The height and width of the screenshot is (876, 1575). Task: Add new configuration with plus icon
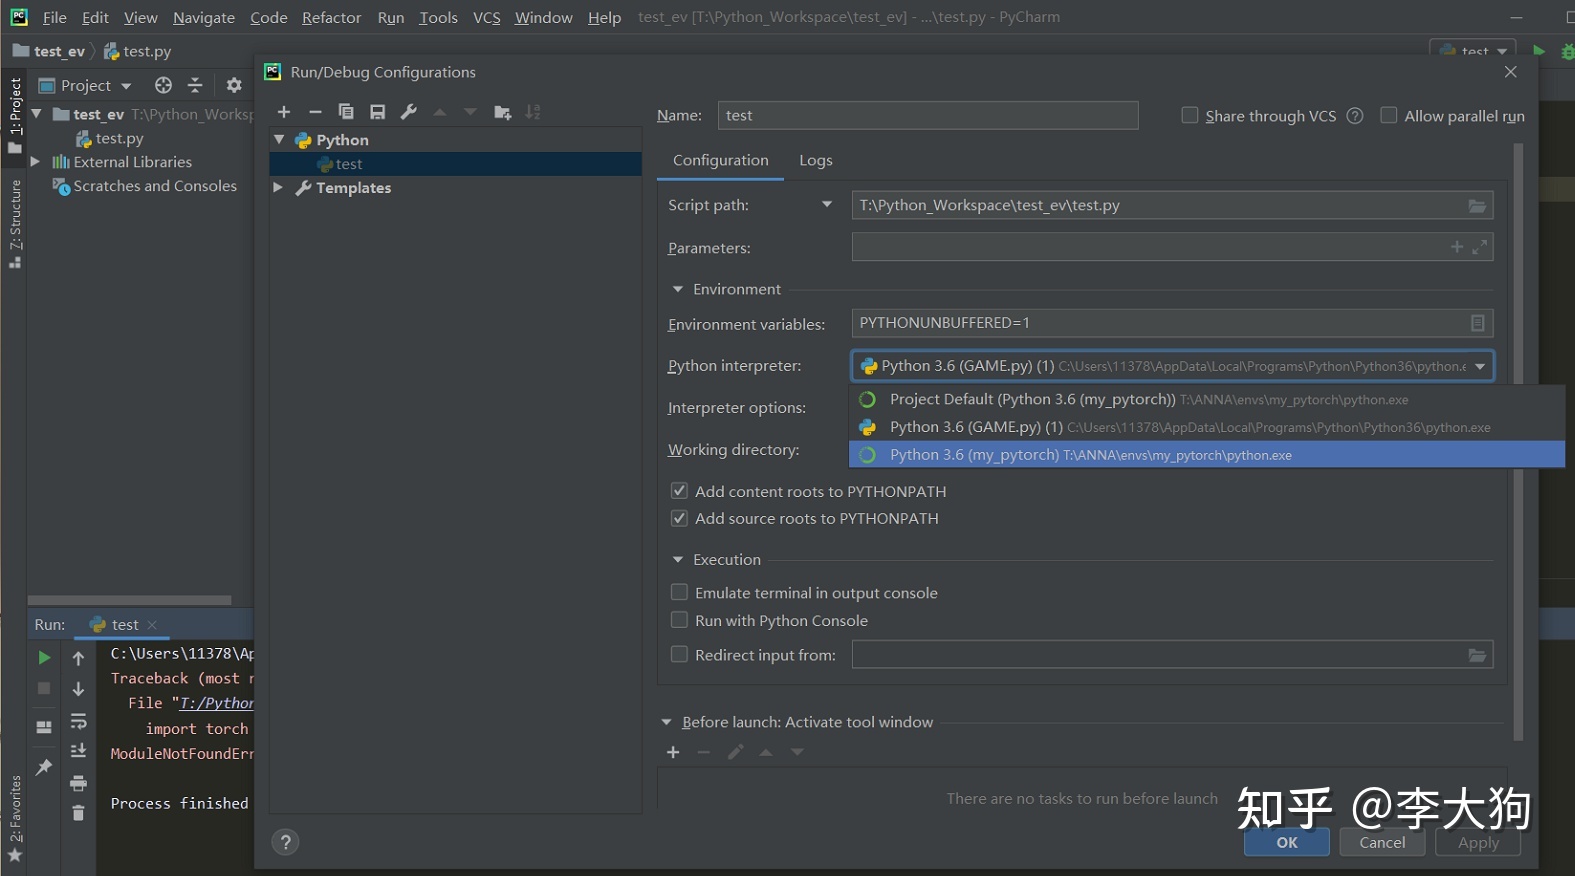284,112
